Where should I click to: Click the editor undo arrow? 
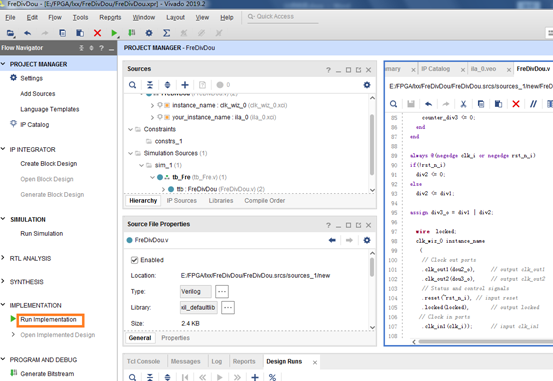tap(429, 104)
